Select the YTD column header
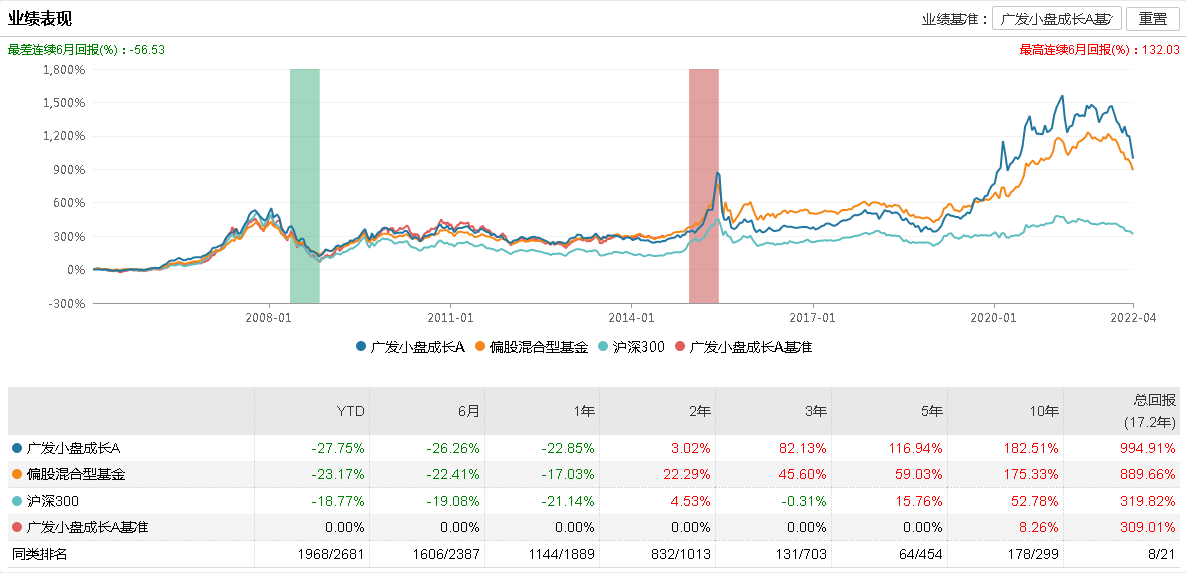 point(350,411)
